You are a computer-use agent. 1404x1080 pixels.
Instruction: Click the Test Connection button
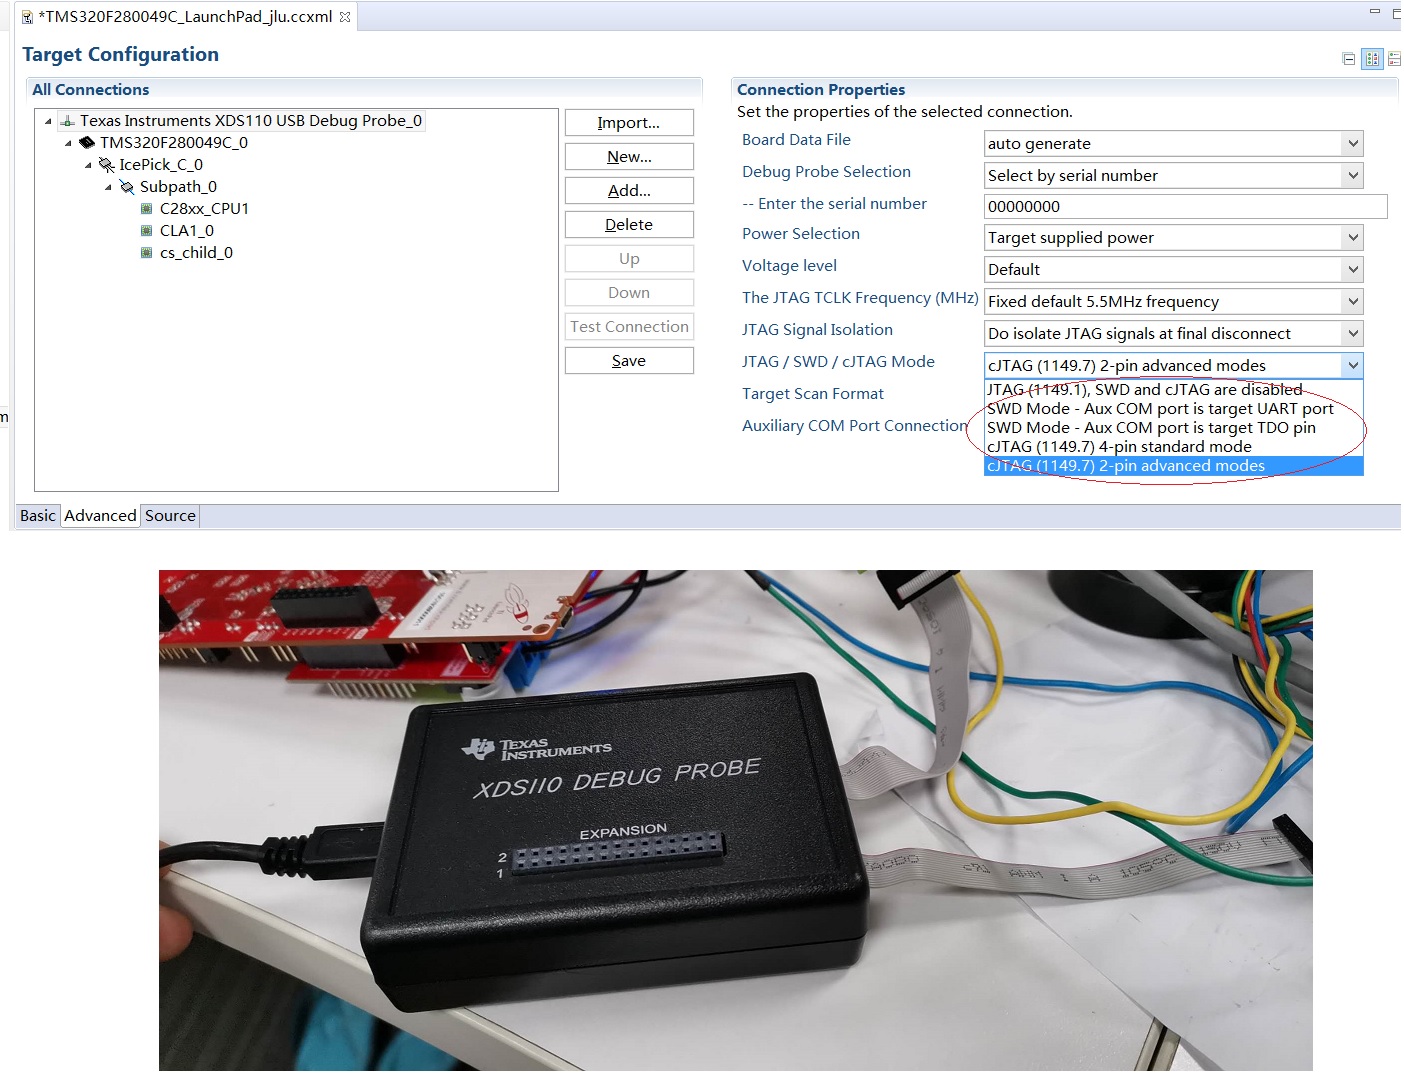(629, 327)
